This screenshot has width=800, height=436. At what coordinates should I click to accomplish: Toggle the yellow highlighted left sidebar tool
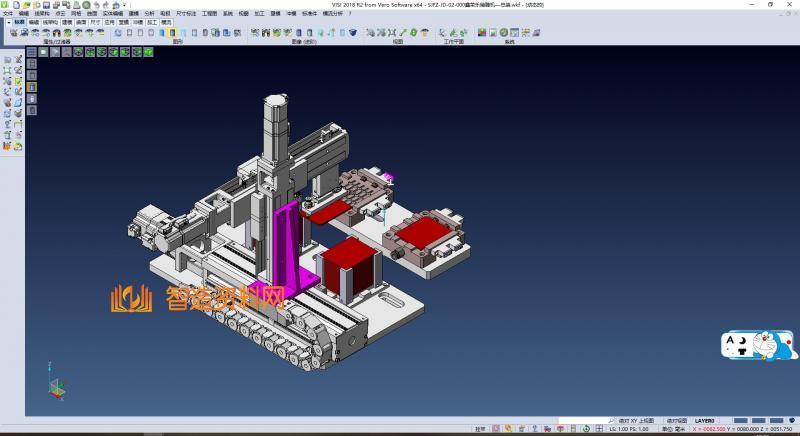click(31, 87)
